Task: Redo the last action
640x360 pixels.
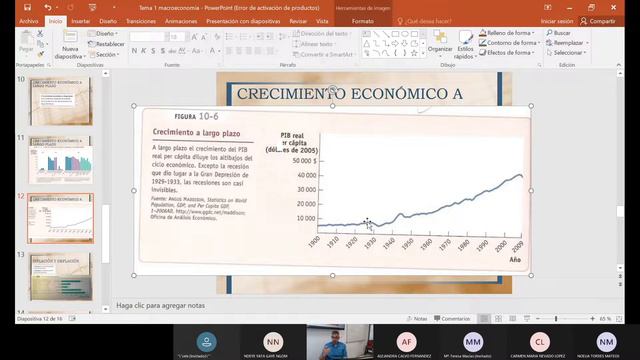Action: point(70,7)
